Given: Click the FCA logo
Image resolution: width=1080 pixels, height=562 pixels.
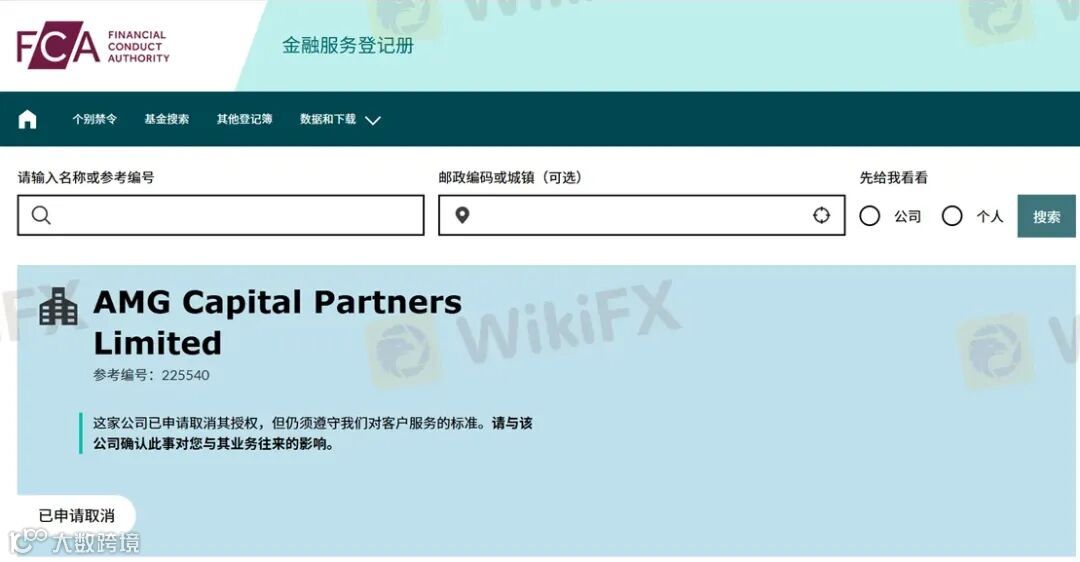Looking at the screenshot, I should click(93, 45).
